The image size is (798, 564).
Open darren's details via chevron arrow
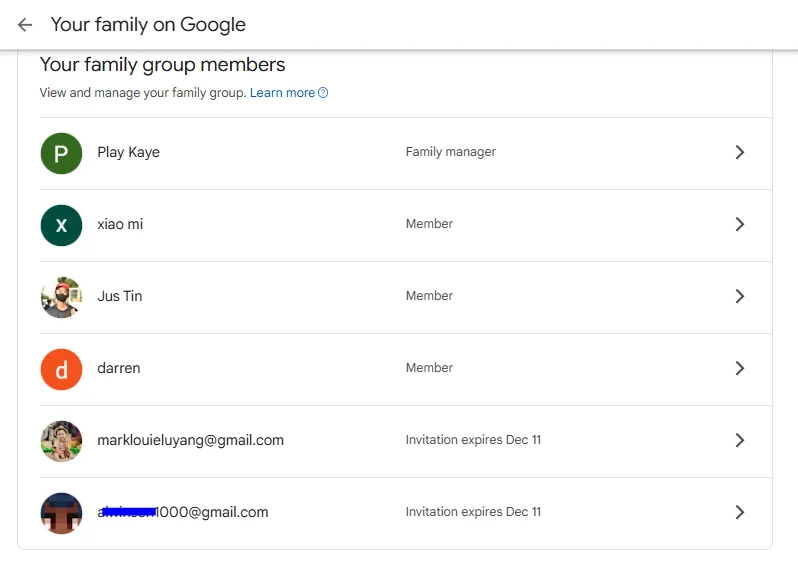click(740, 368)
